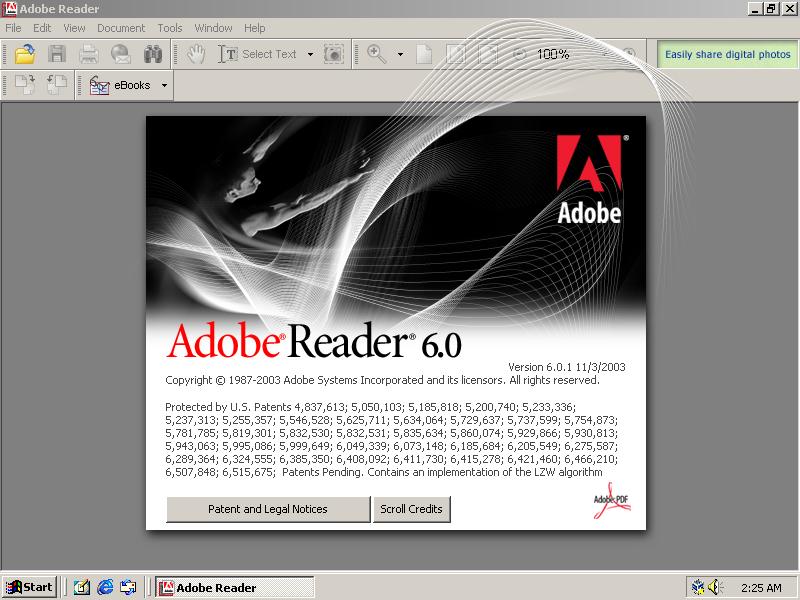Click the Scroll Credits button
This screenshot has width=800, height=600.
[x=411, y=509]
